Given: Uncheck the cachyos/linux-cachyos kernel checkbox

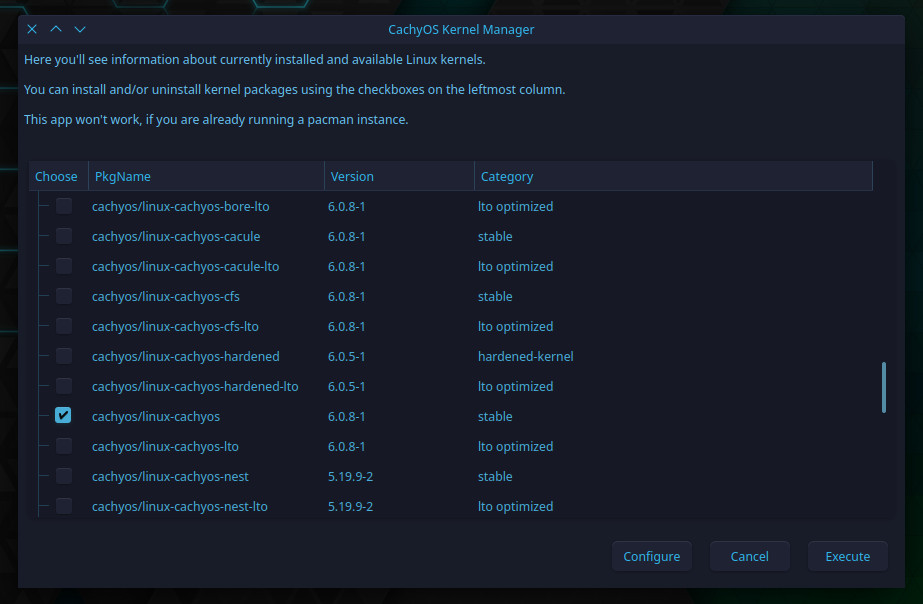Looking at the screenshot, I should tap(64, 416).
